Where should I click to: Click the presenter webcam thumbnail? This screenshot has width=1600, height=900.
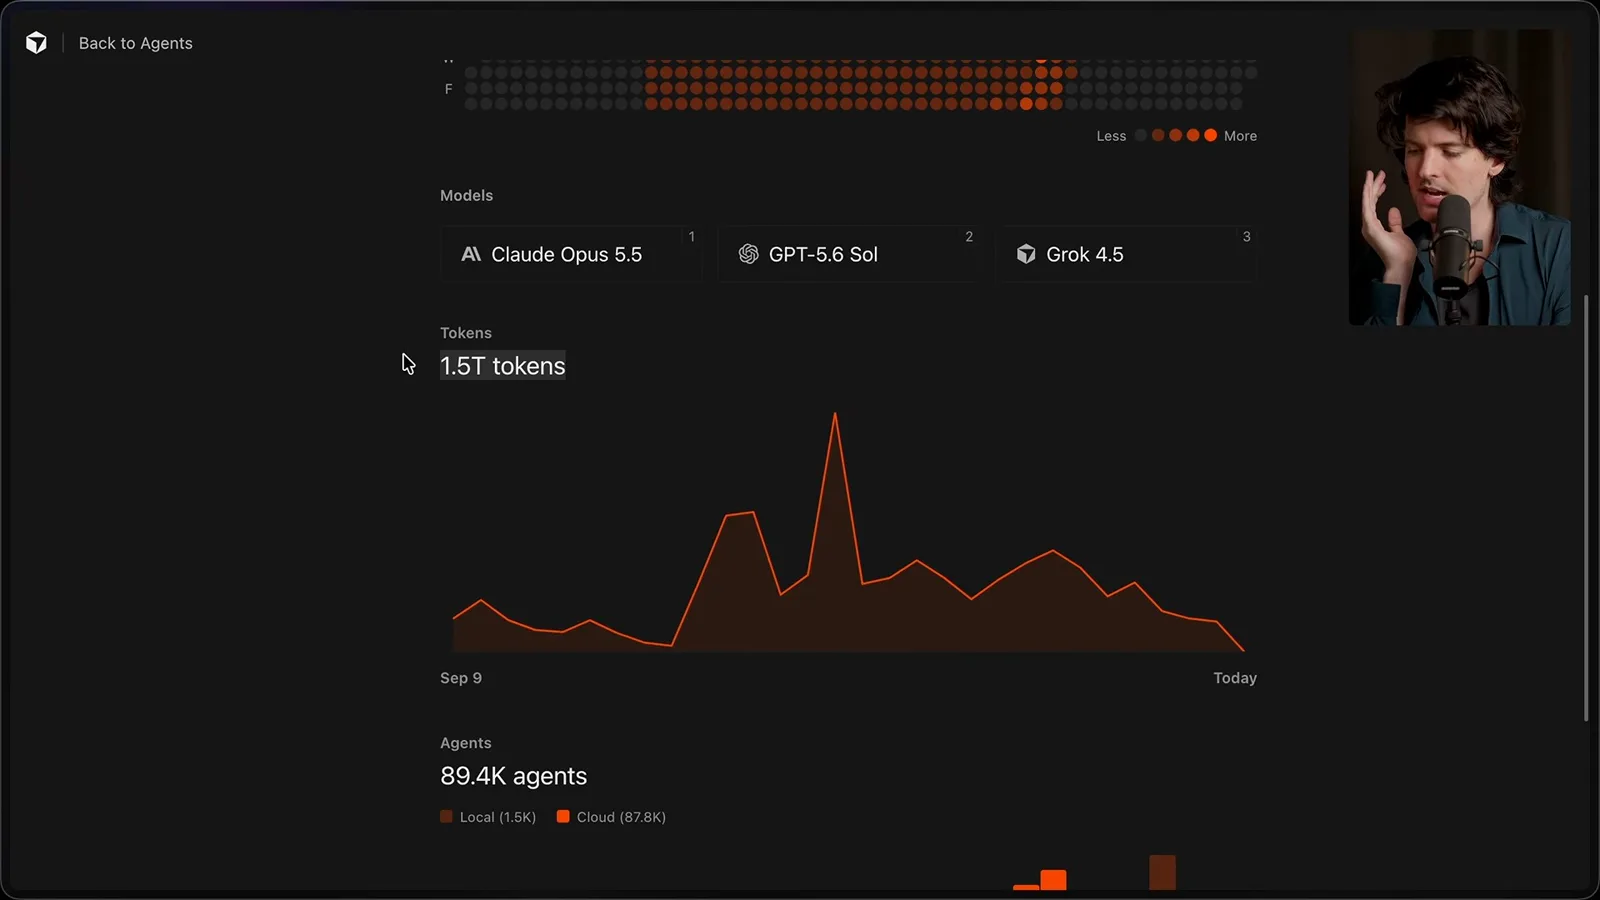pos(1459,177)
